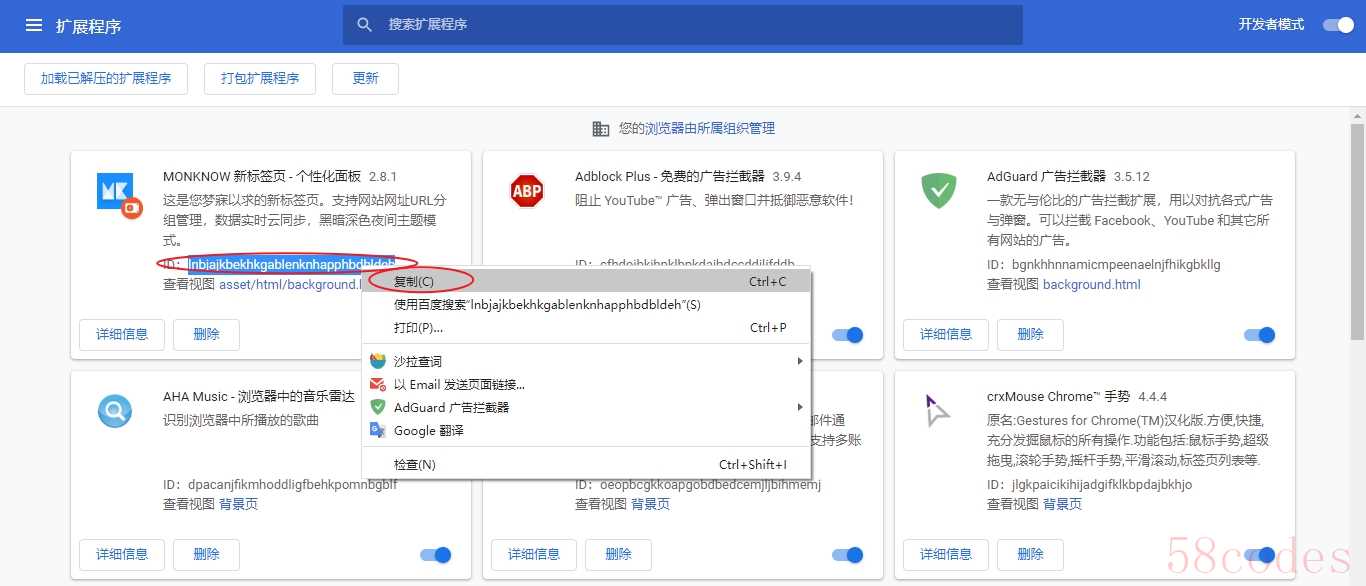Image resolution: width=1366 pixels, height=586 pixels.
Task: Click version number 3.5.12 of AdGuard
Action: (1132, 176)
